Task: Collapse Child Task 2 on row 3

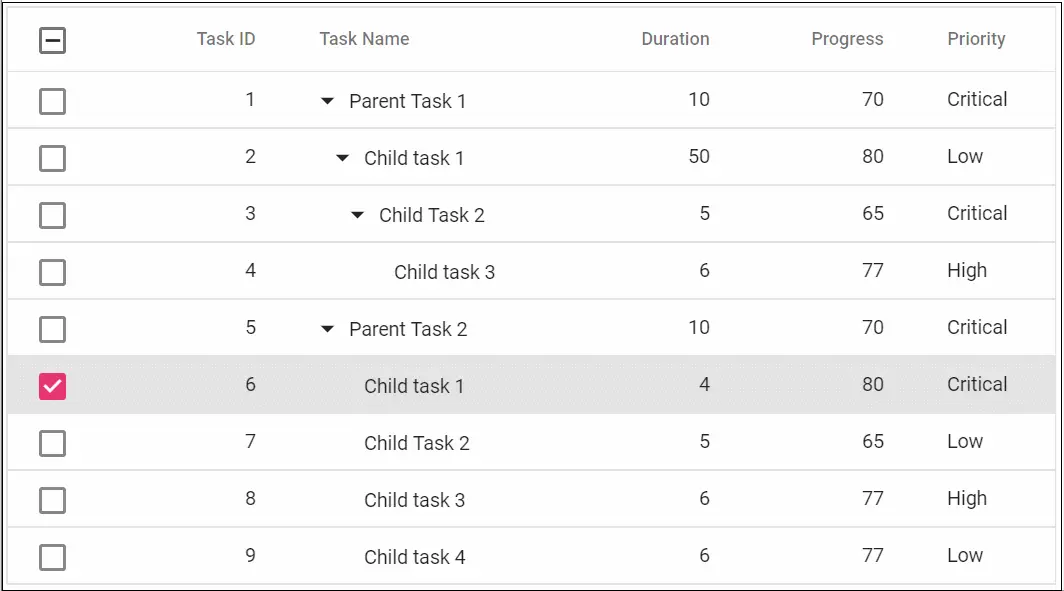Action: point(358,214)
